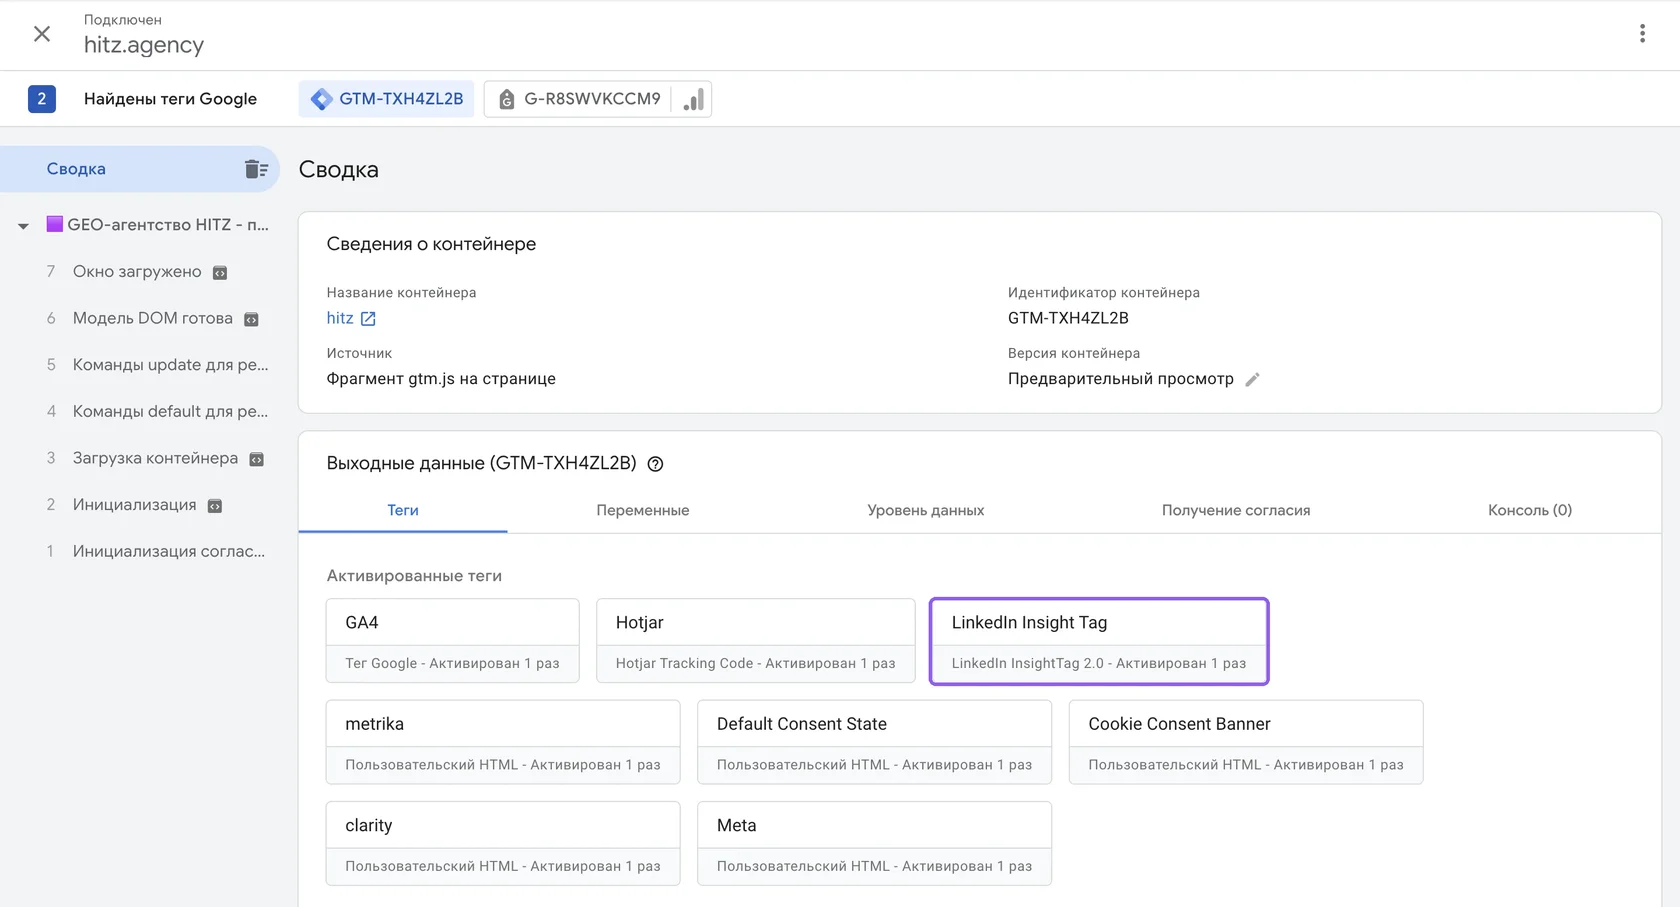
Task: Select the purple GEO-агентство HITZ page icon
Action: pos(55,224)
